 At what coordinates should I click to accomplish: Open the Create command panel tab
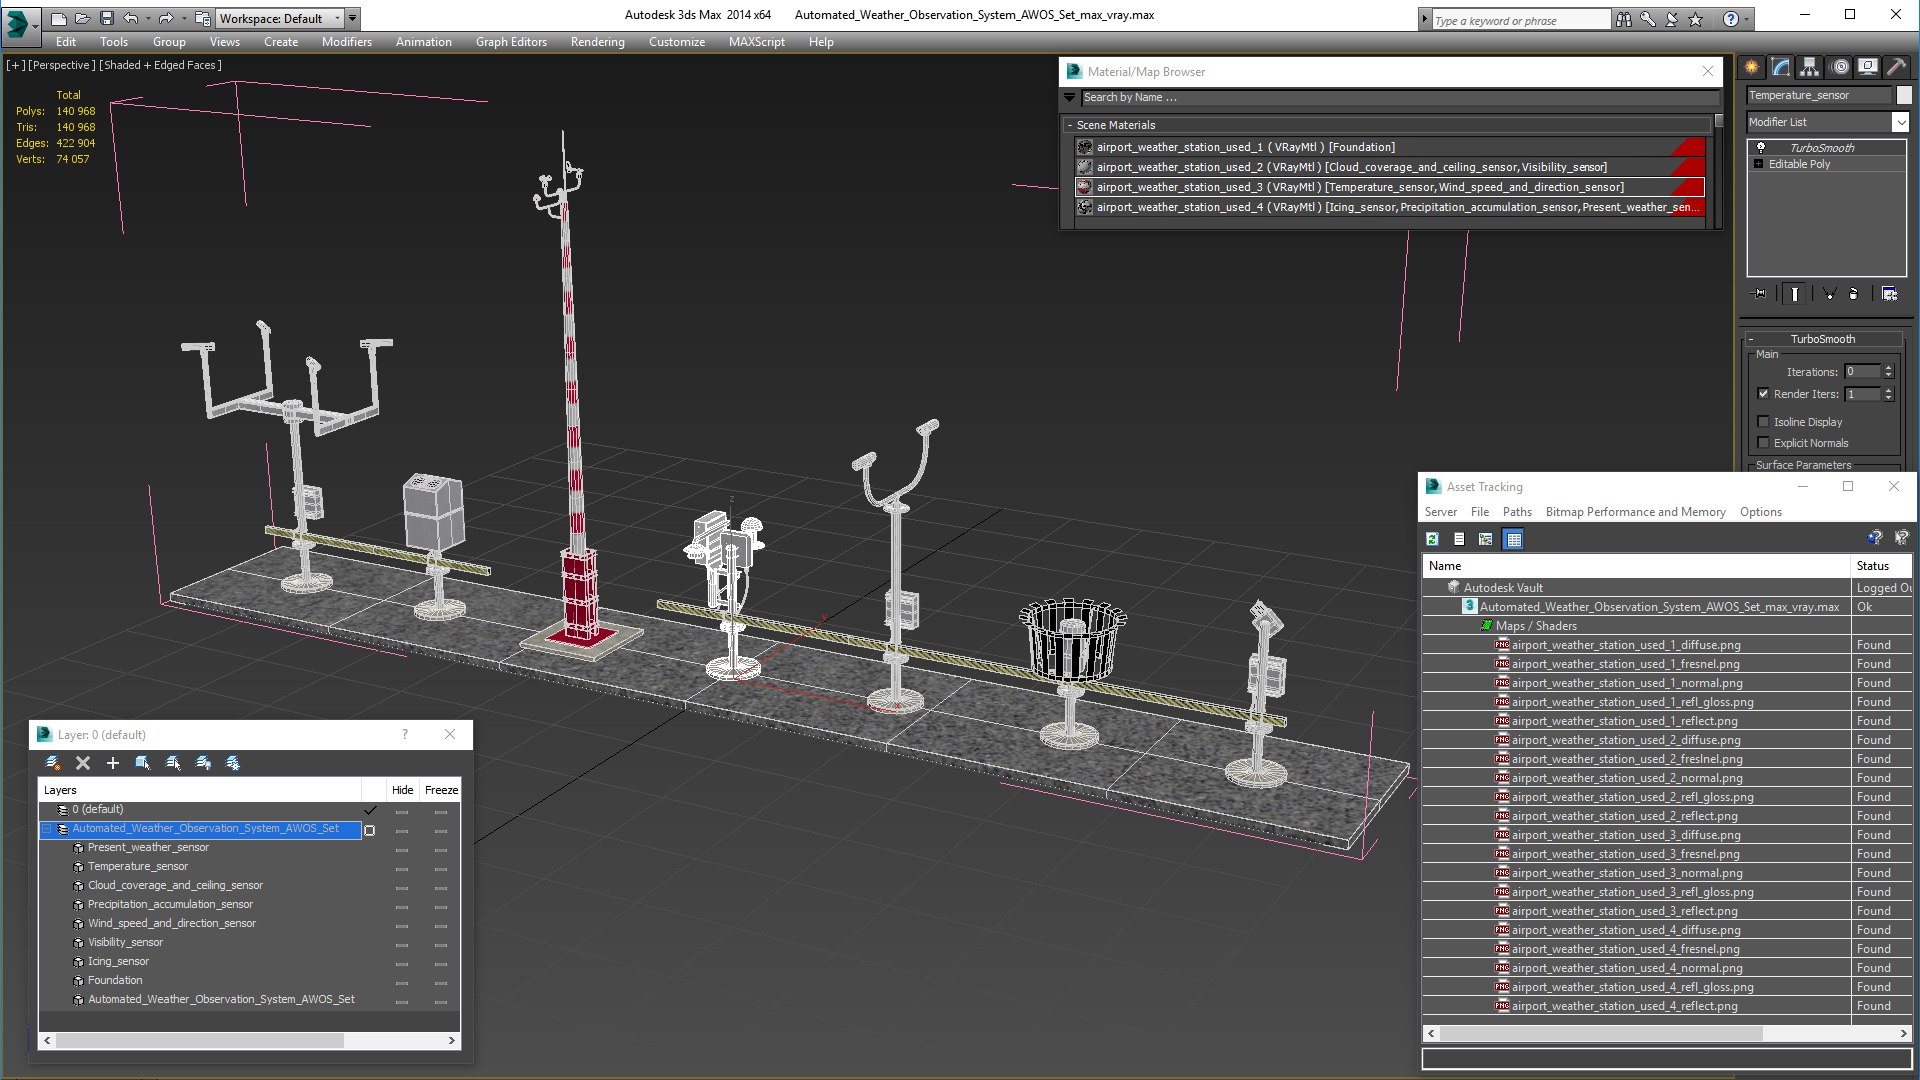pos(1752,67)
